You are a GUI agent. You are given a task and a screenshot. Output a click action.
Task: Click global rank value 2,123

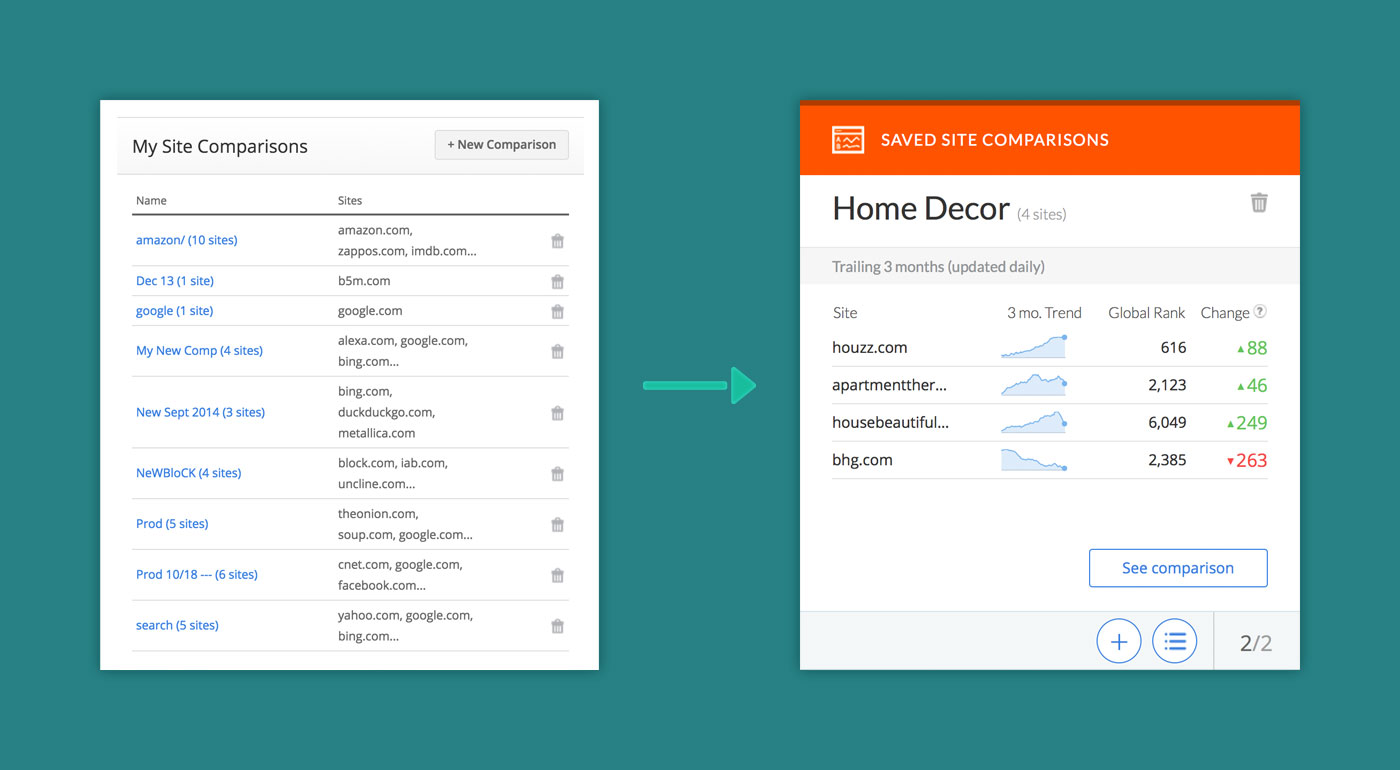click(1167, 385)
